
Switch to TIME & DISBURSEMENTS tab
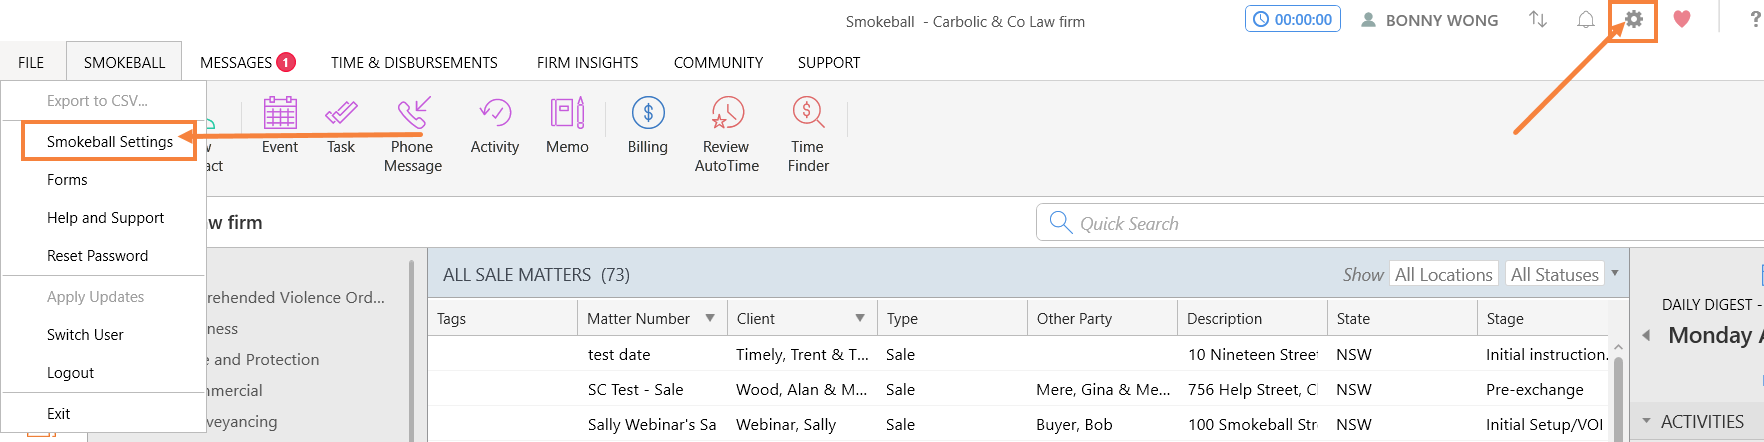click(414, 62)
